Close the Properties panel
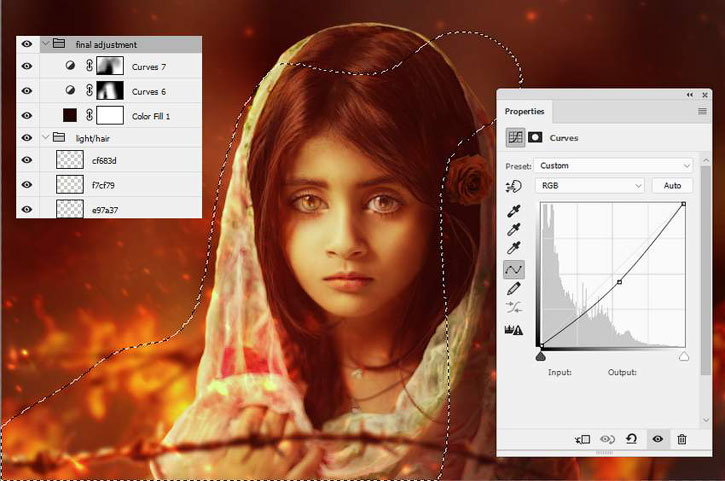 pos(705,95)
